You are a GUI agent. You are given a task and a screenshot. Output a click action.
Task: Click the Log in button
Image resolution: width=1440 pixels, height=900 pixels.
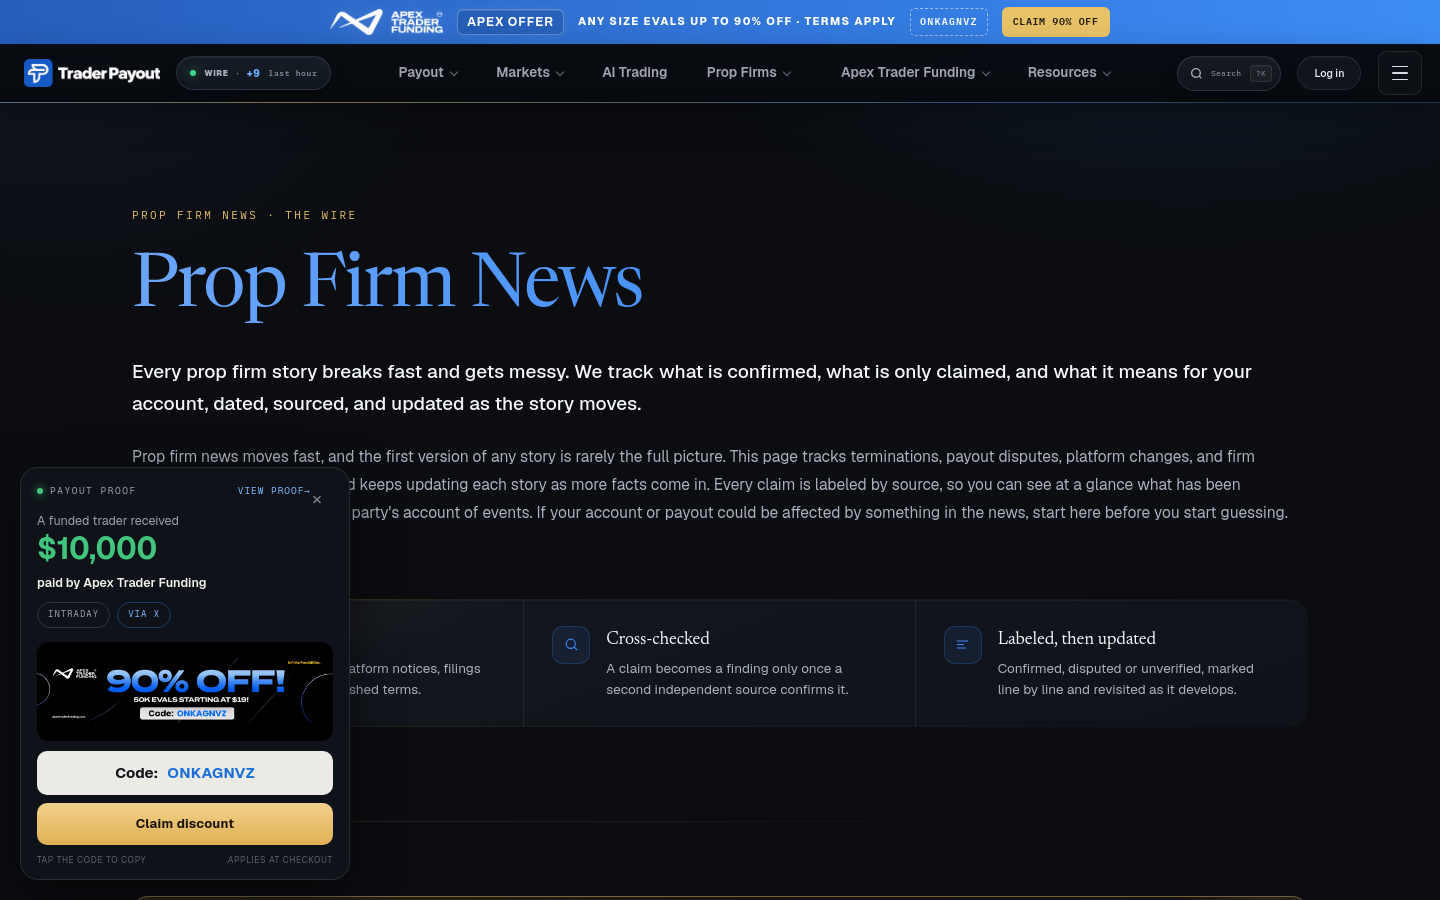point(1329,73)
